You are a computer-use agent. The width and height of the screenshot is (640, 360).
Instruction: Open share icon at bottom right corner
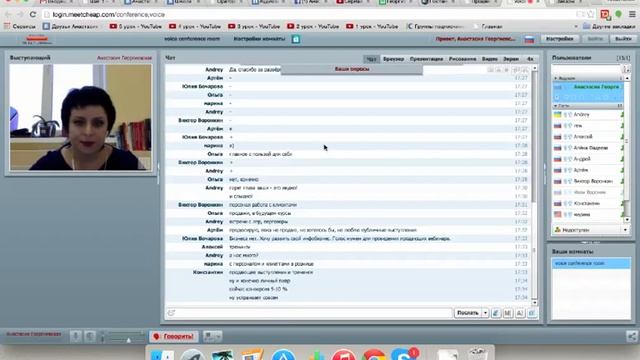(x=632, y=336)
